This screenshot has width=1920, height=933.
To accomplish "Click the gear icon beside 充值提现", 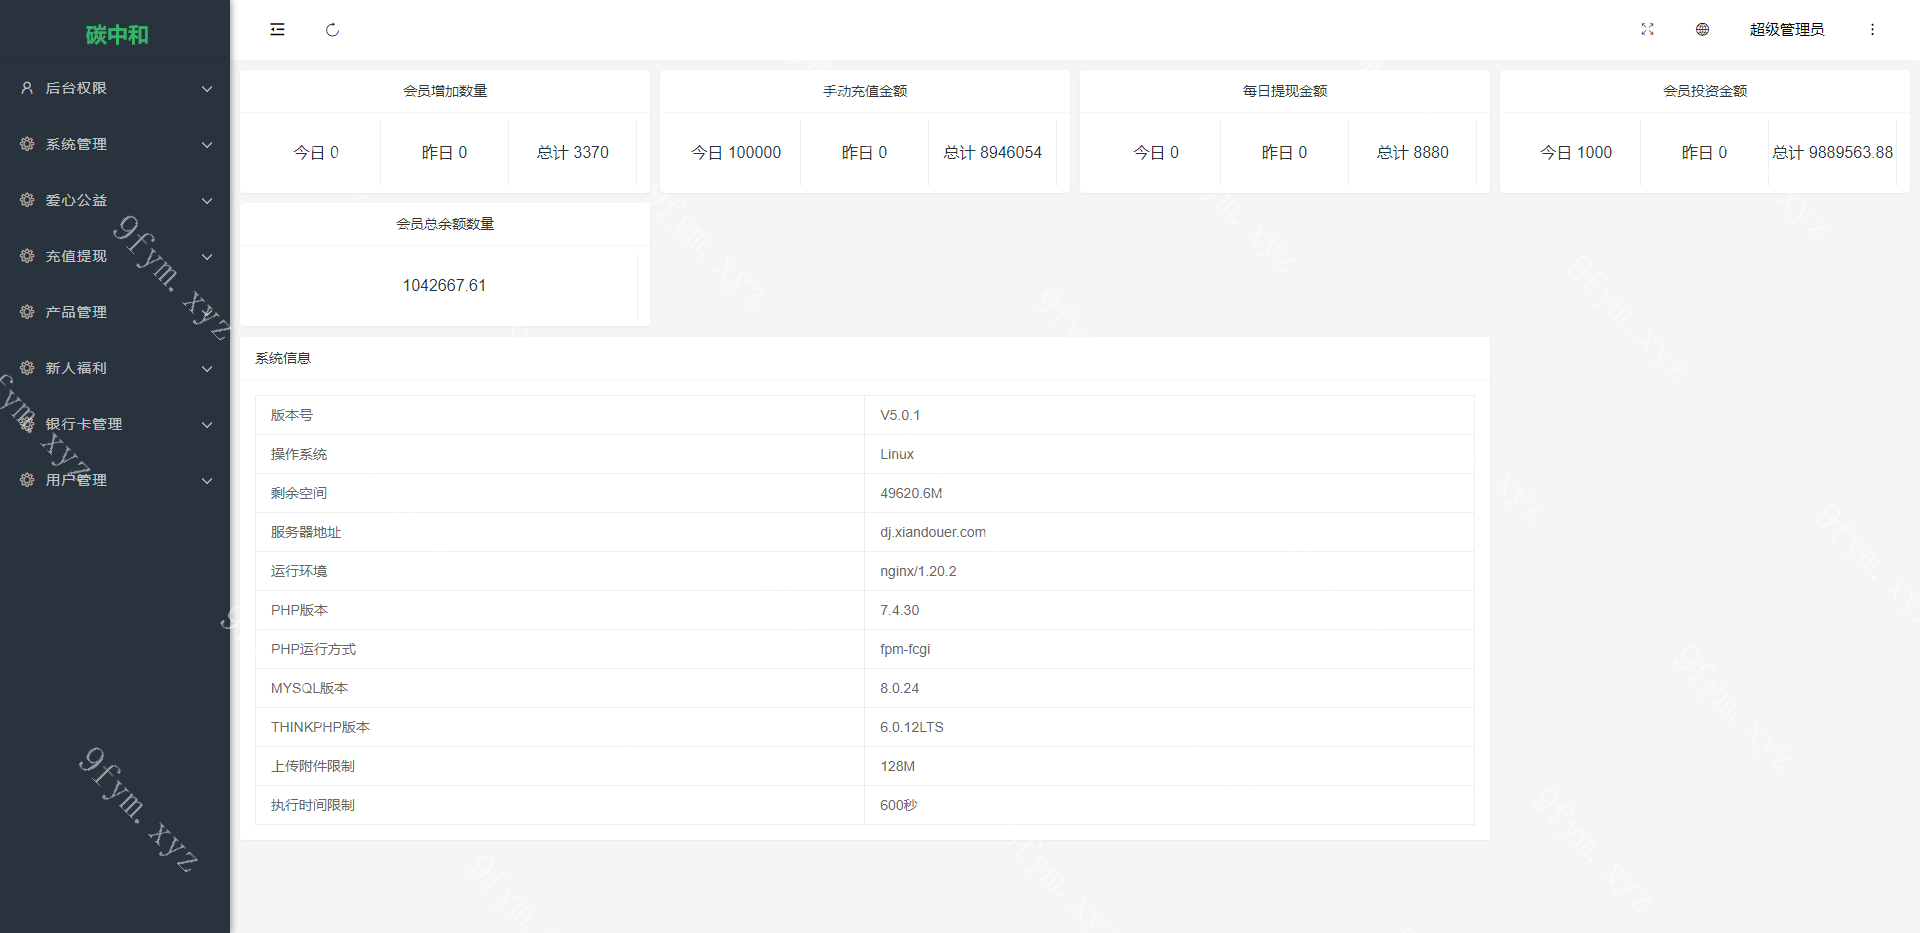I will (27, 256).
